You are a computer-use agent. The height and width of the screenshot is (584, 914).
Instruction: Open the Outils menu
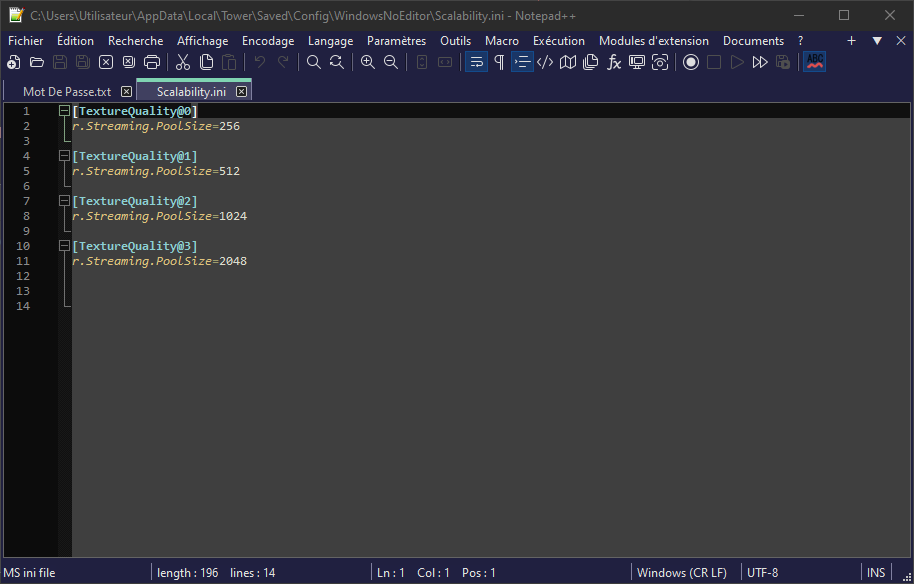[455, 41]
